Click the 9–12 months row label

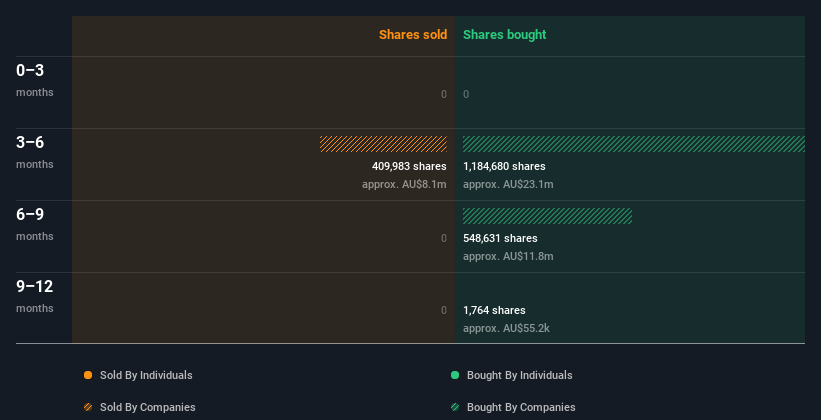[35, 296]
